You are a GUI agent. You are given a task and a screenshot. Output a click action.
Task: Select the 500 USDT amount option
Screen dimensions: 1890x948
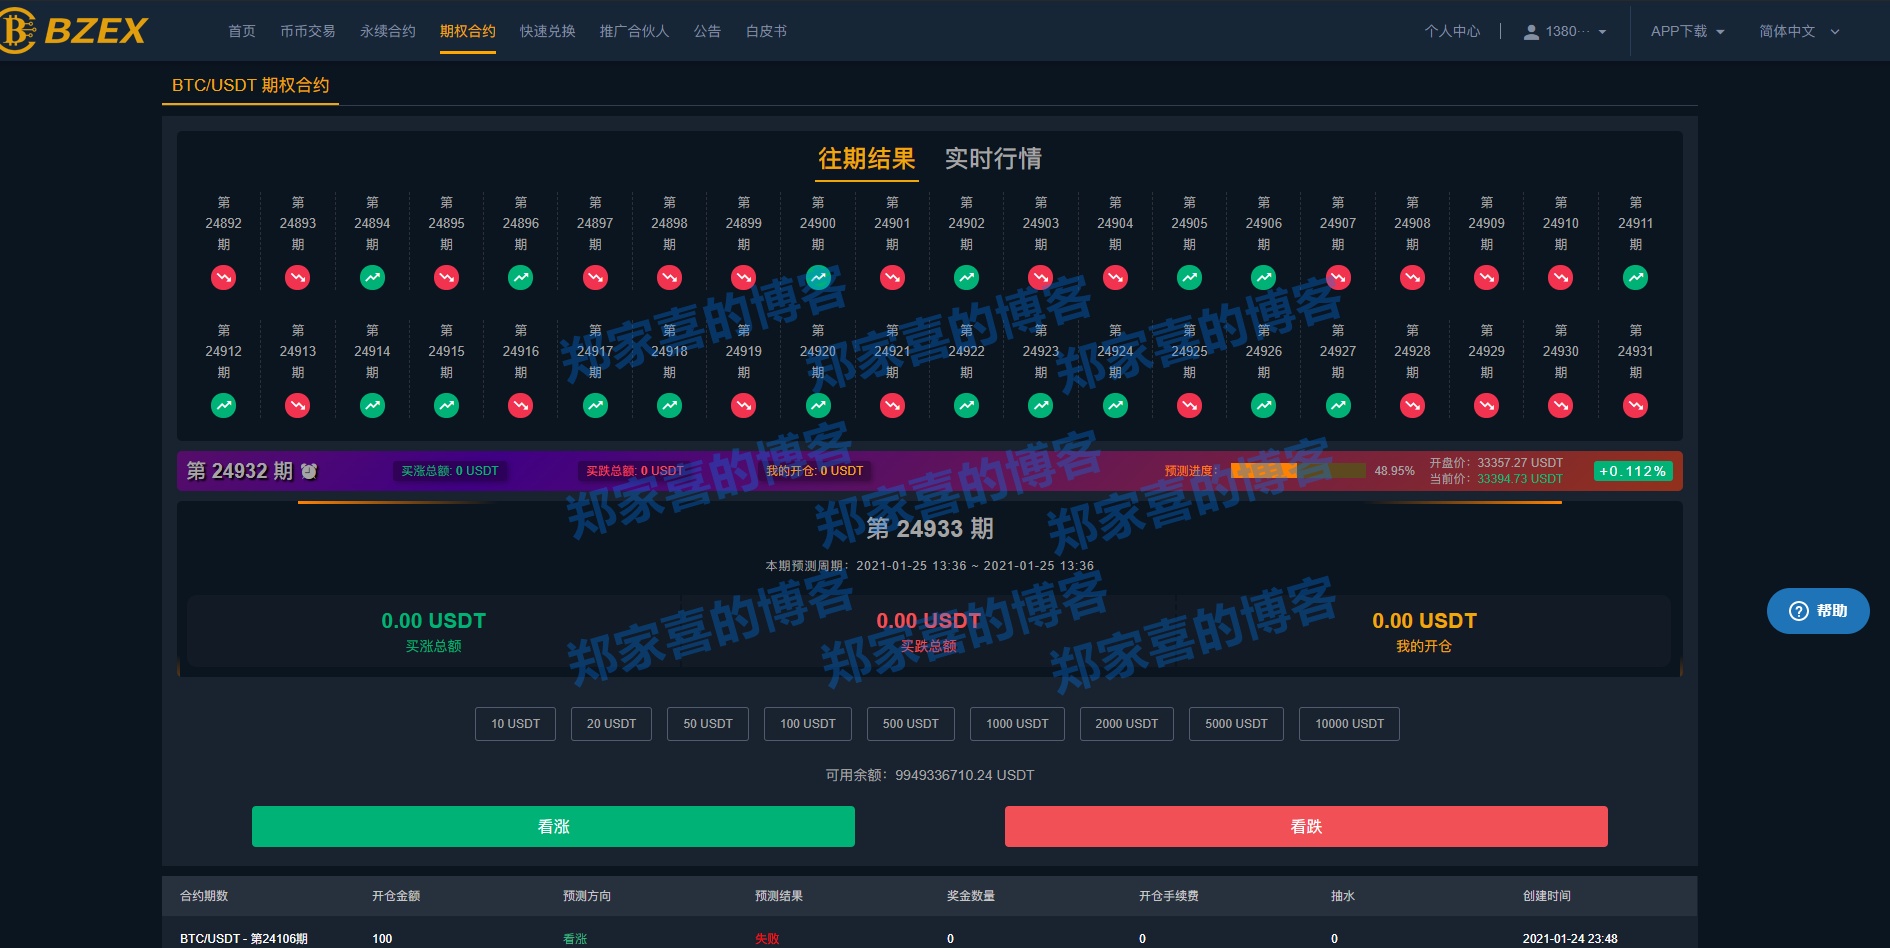point(910,723)
